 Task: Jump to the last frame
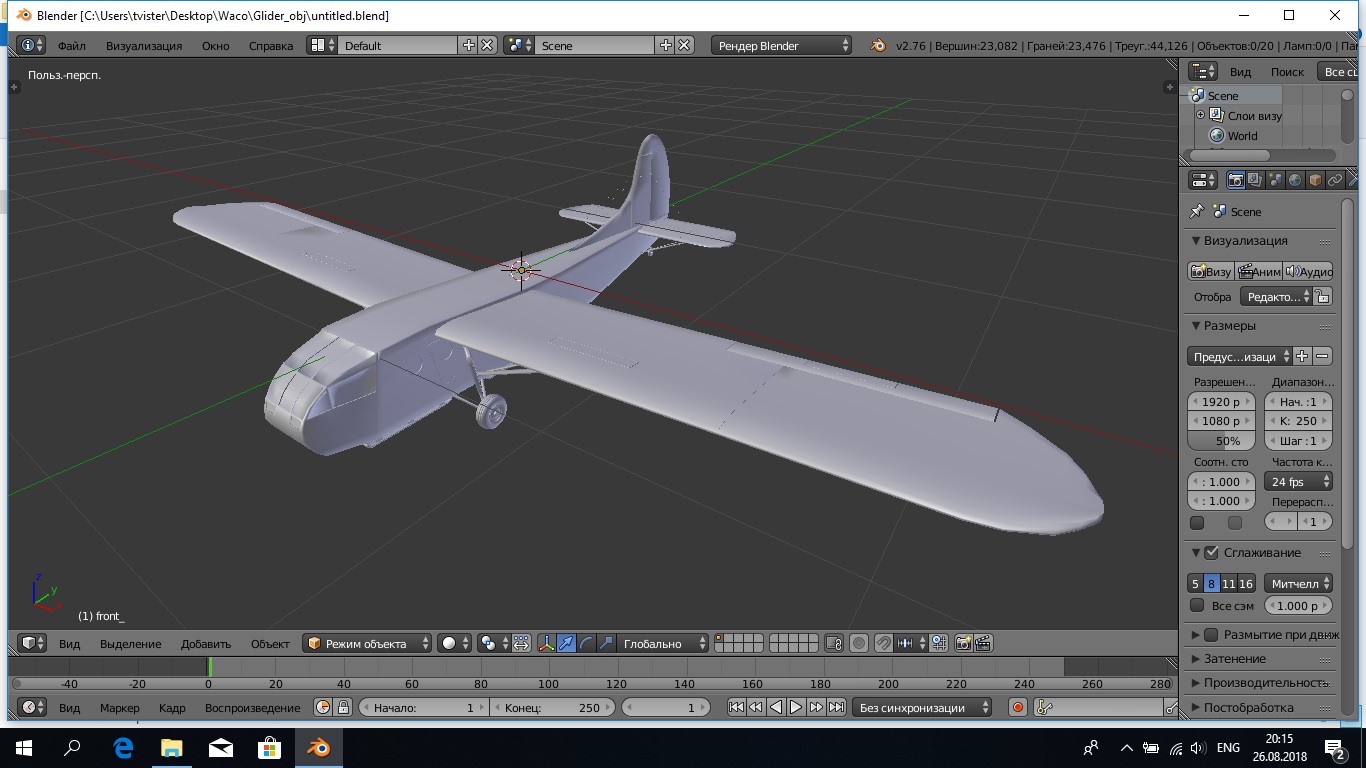point(836,707)
